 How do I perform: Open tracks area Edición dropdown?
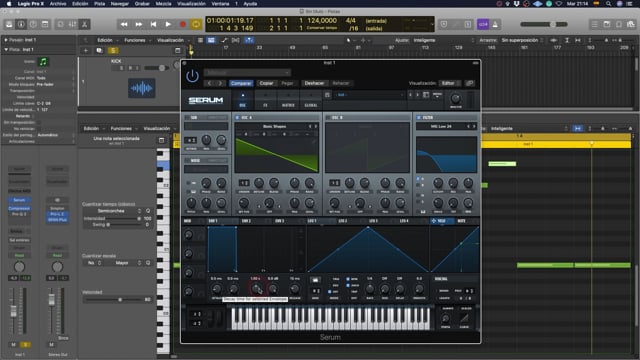[x=107, y=40]
